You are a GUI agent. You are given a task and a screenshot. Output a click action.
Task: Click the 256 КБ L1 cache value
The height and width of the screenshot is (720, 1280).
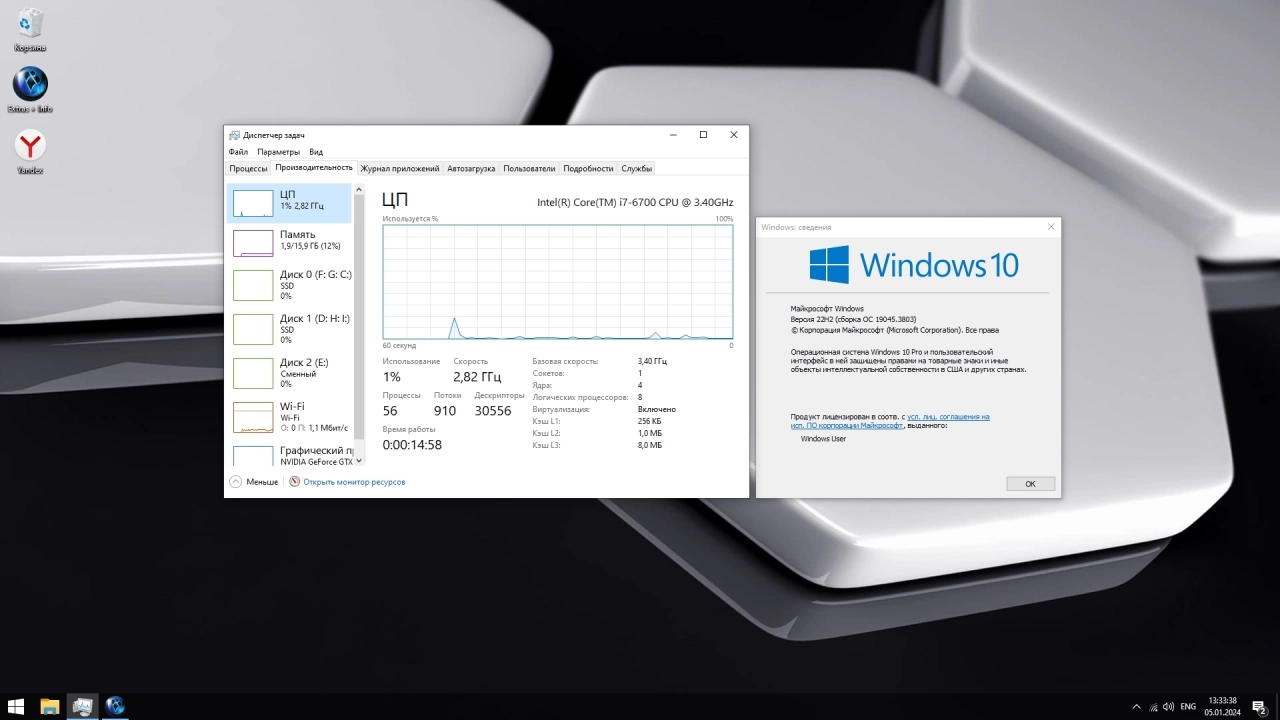650,421
